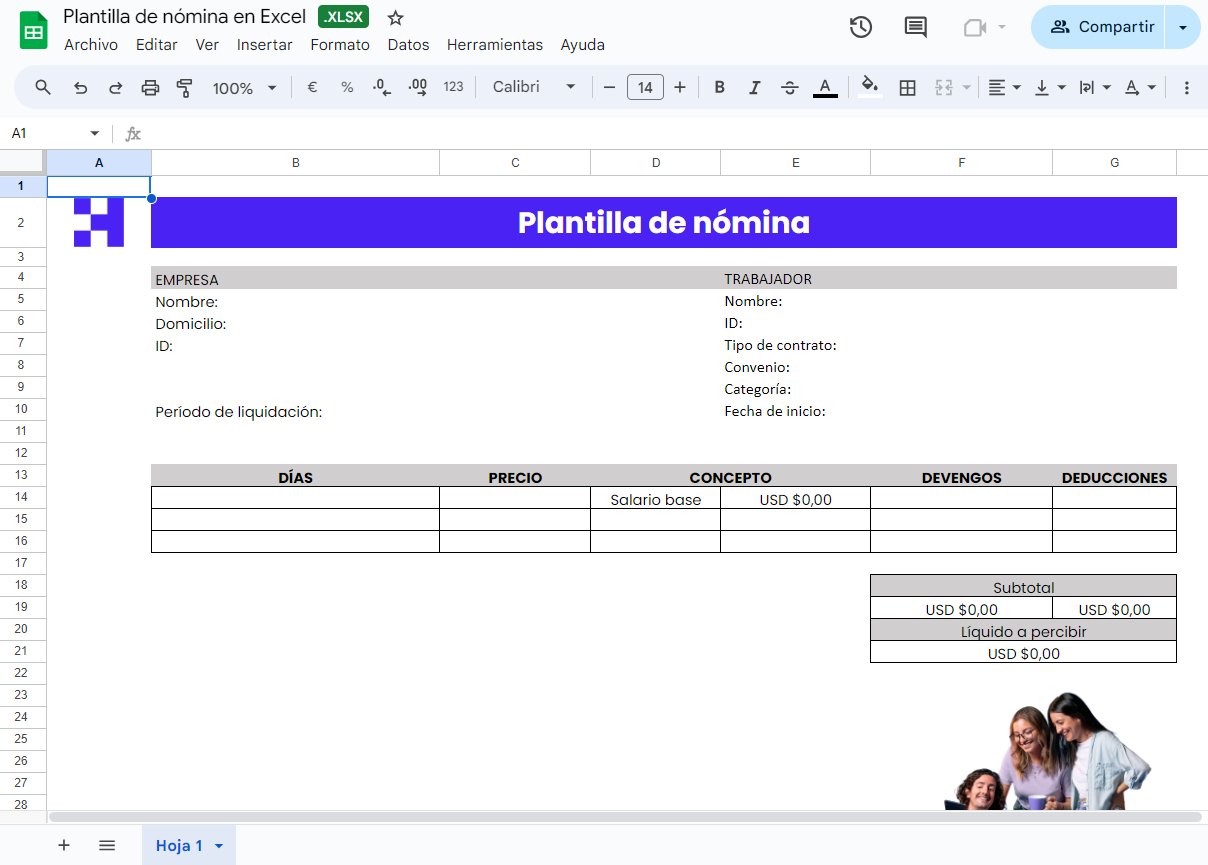Open version history

[861, 27]
